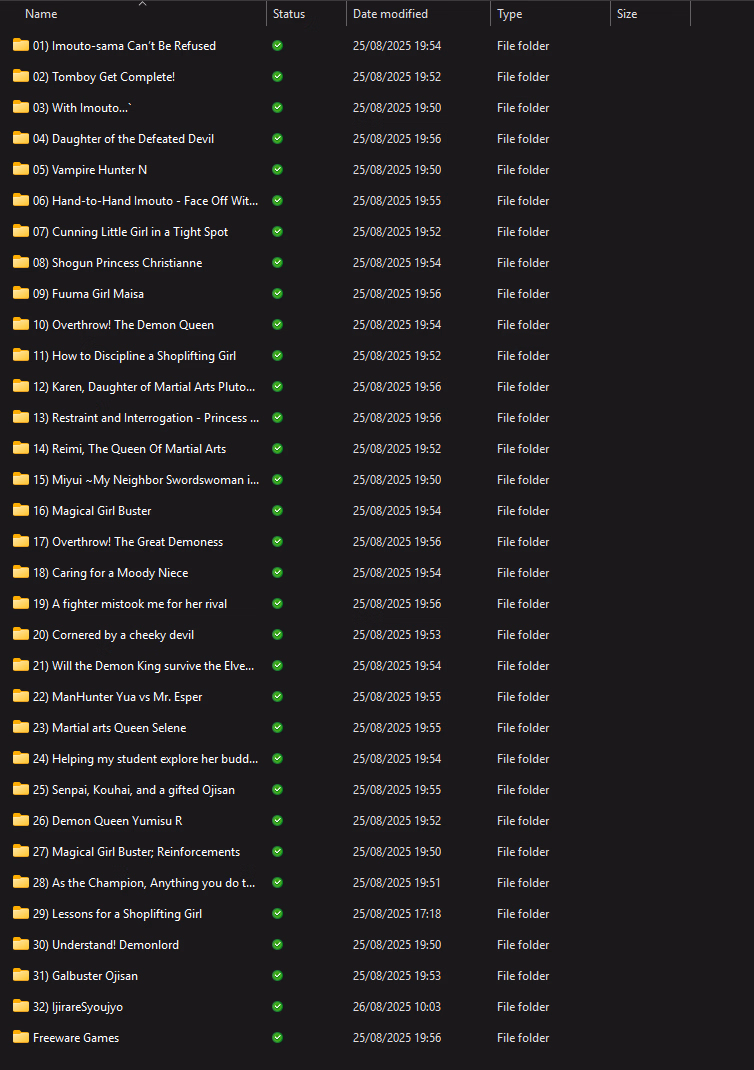This screenshot has height=1070, width=754.
Task: Click the Type column header
Action: [x=509, y=14]
